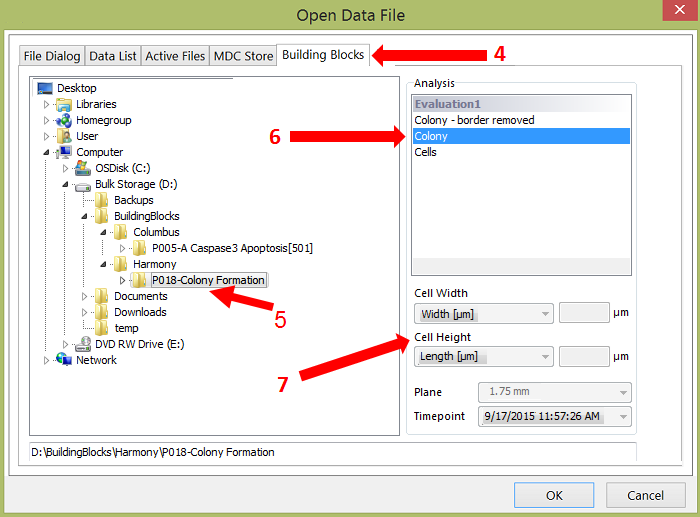Select the OSDisk (C:) drive icon
Screen dimensions: 700x517
(x=84, y=168)
